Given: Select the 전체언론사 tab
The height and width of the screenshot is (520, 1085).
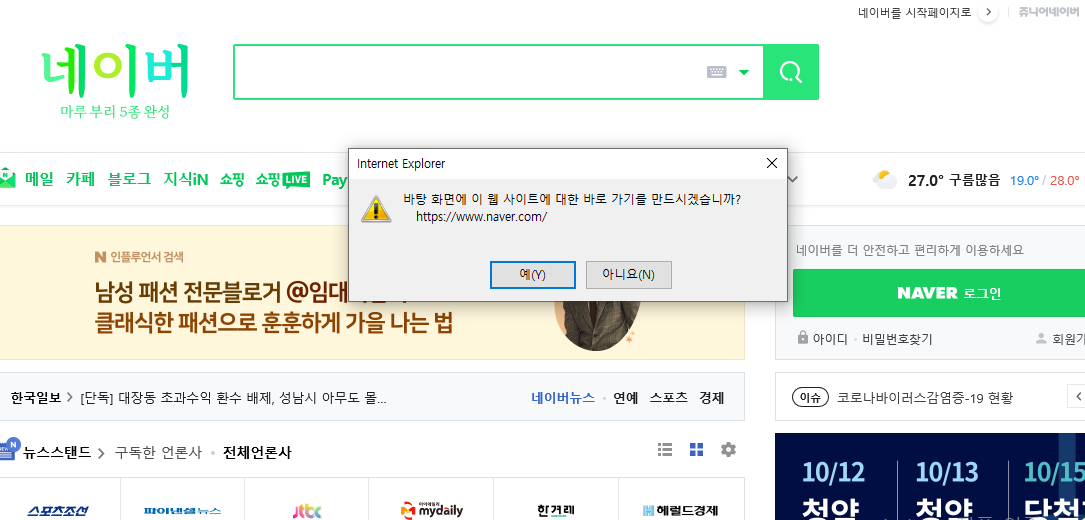Looking at the screenshot, I should pos(257,453).
